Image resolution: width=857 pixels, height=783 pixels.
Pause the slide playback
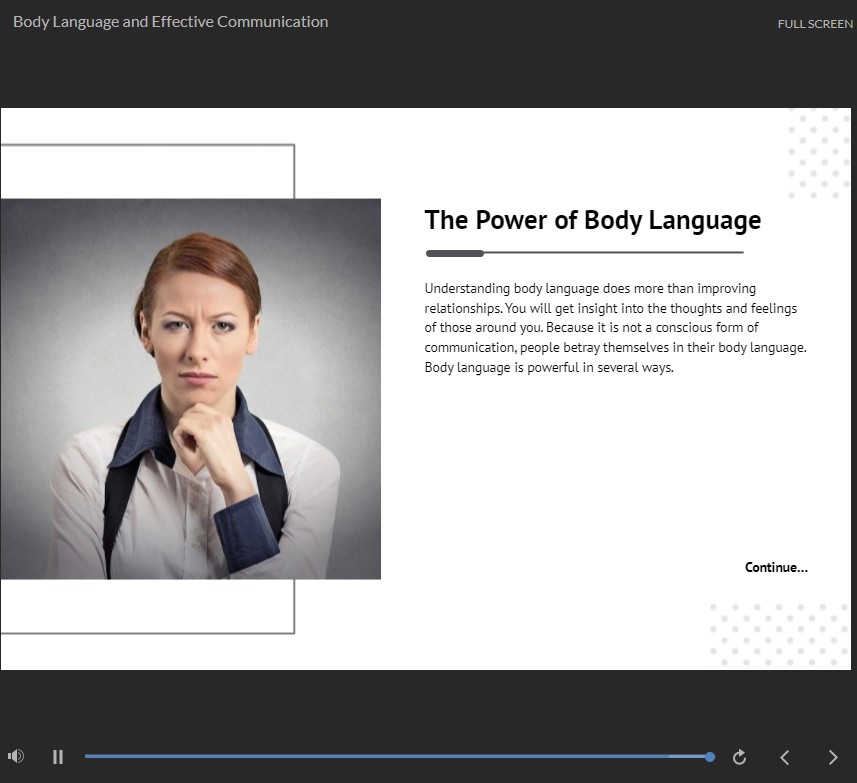[x=58, y=757]
